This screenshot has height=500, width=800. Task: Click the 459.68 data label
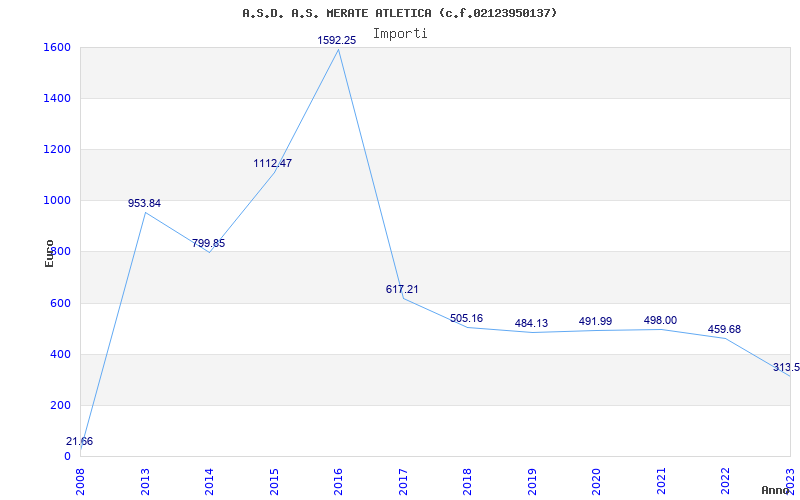[724, 329]
